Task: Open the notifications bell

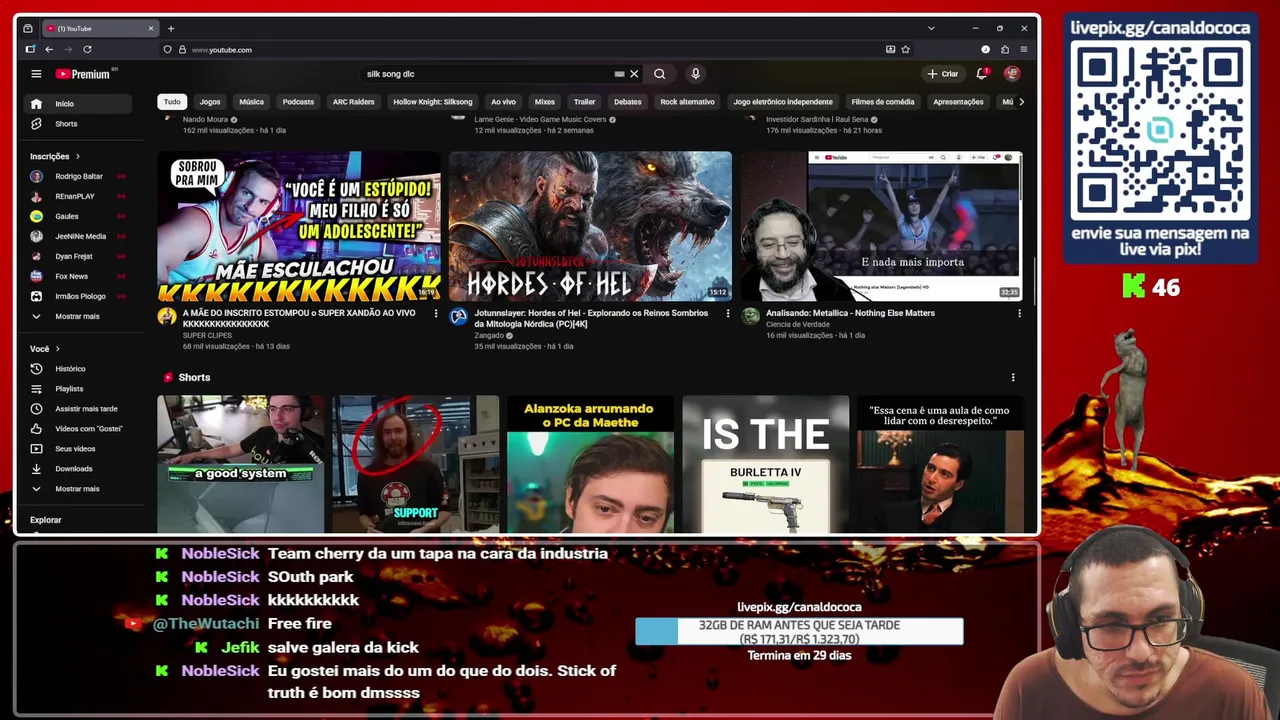Action: coord(982,74)
